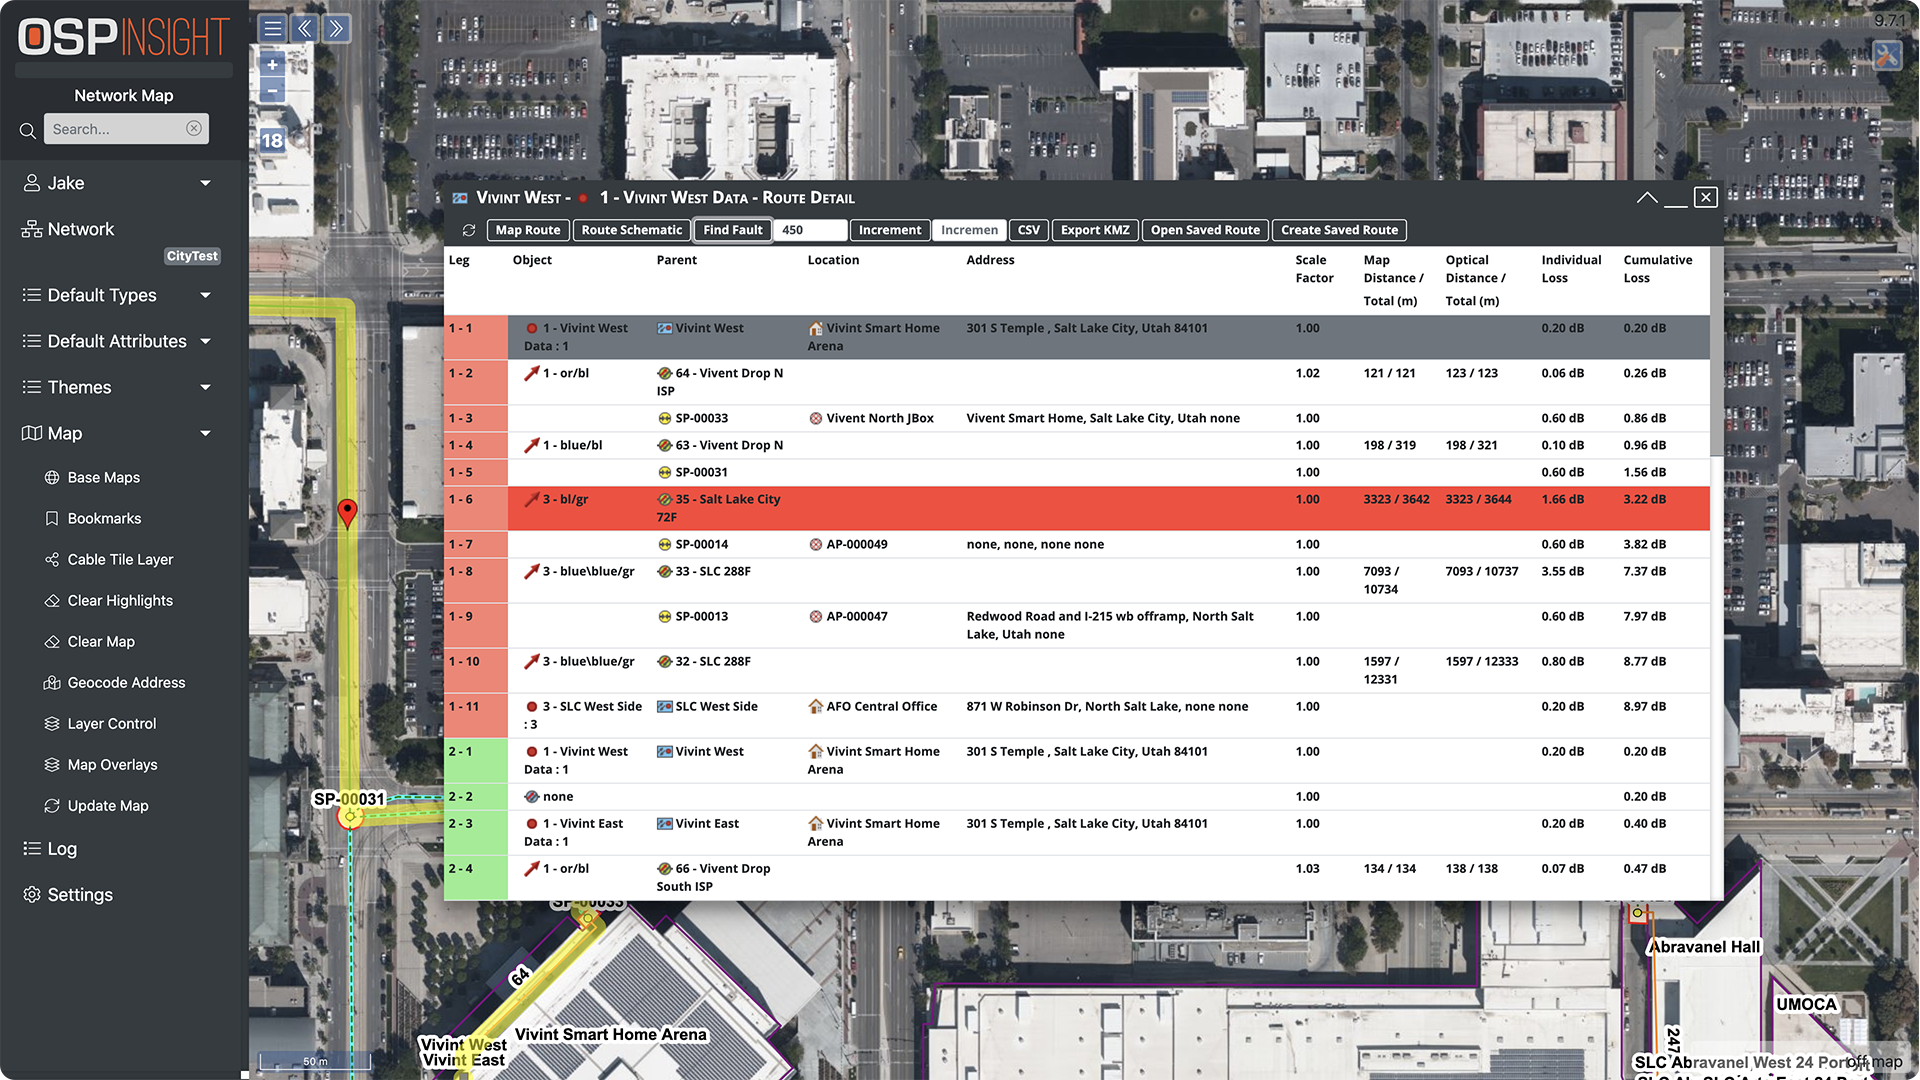Clear the search field with X icon
Image resolution: width=1920 pixels, height=1080 pixels.
(194, 128)
